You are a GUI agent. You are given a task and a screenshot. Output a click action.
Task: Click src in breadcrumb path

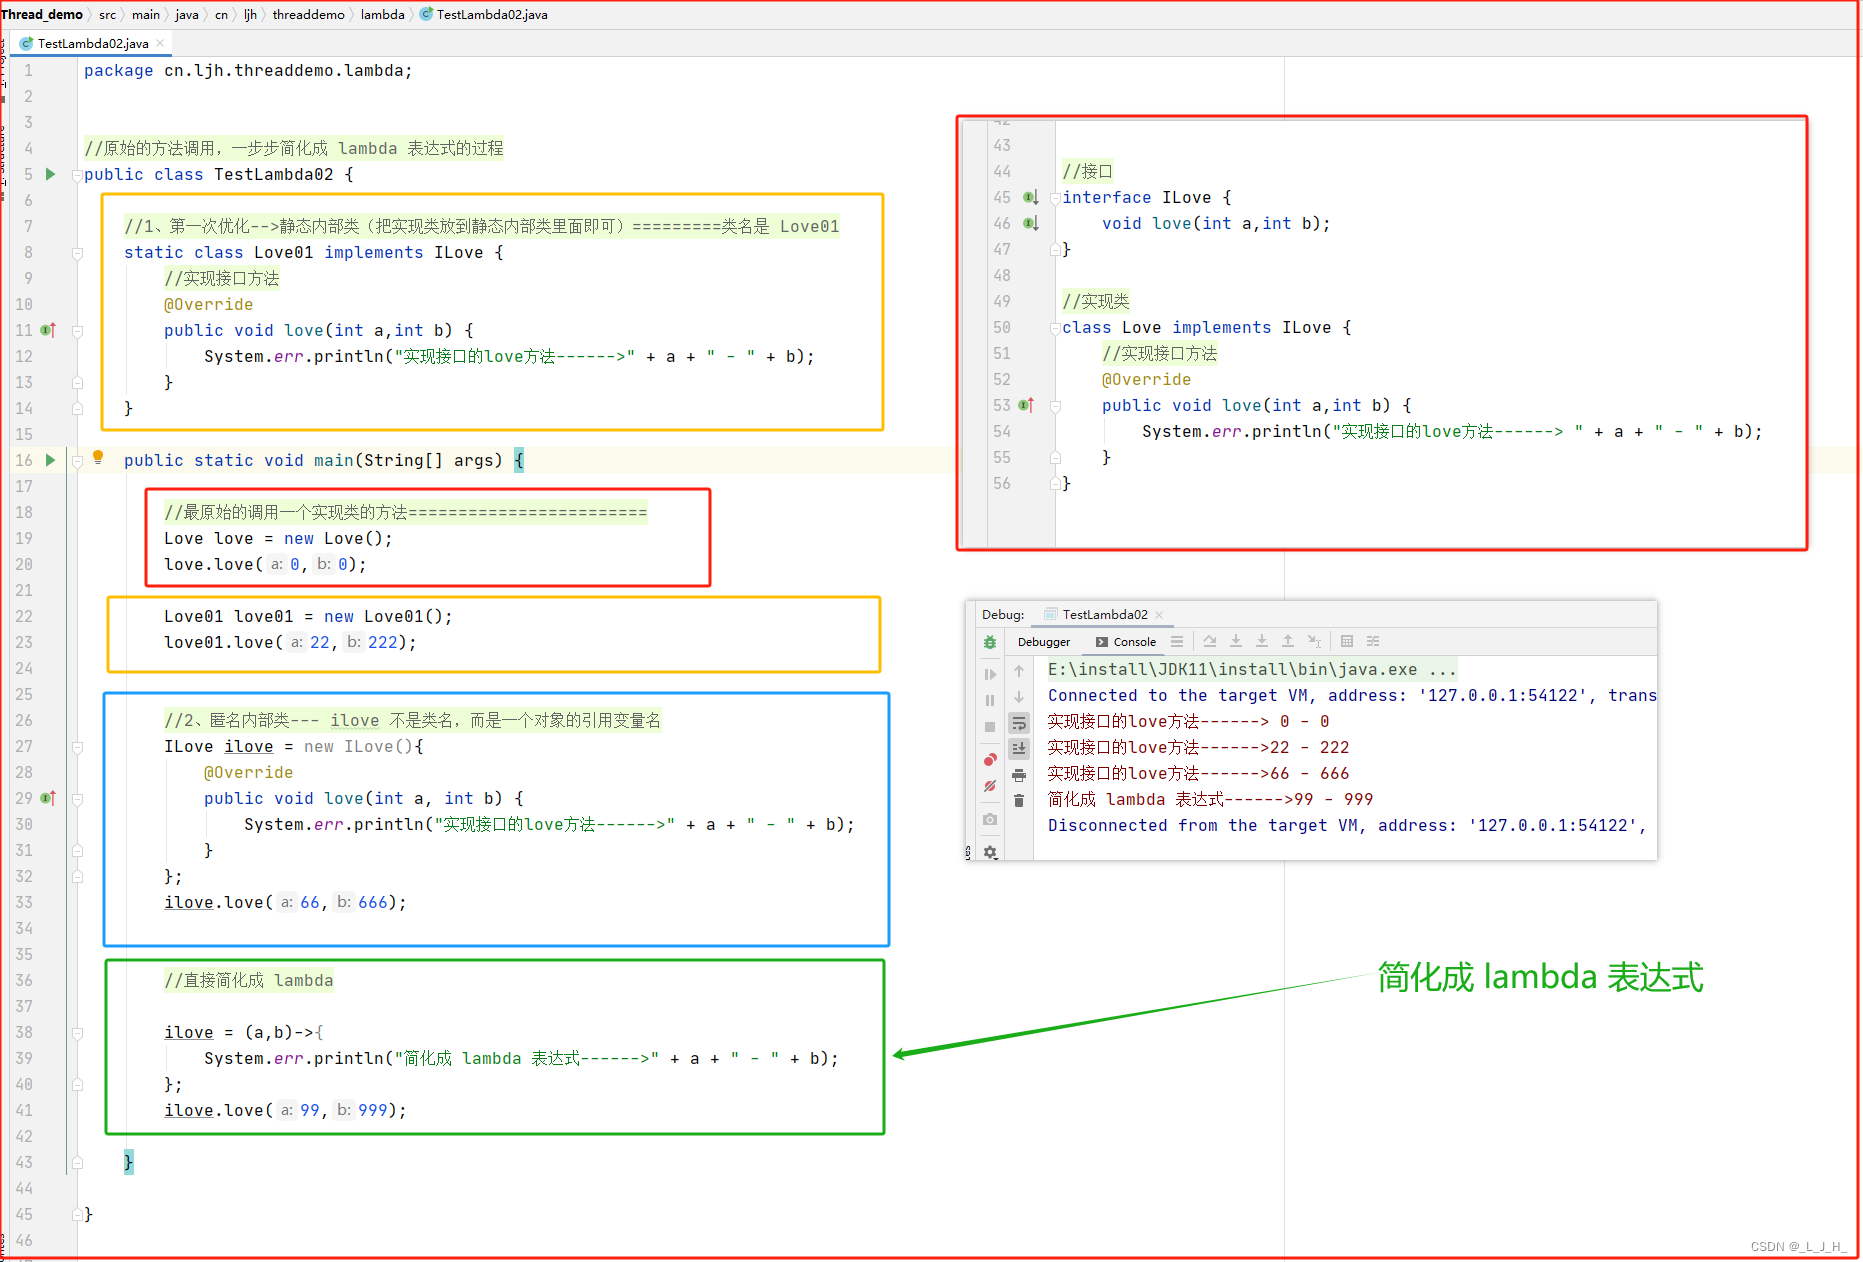coord(107,14)
